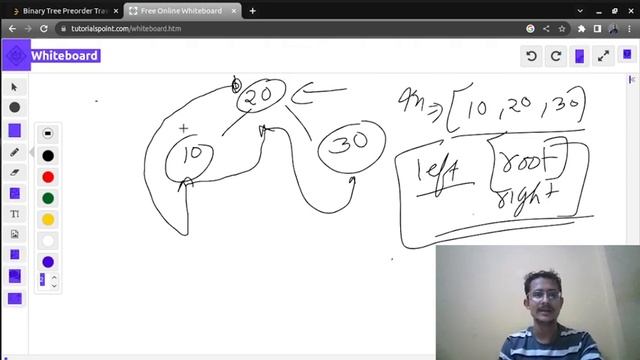Choose blue pen color
The height and width of the screenshot is (360, 640).
48,262
